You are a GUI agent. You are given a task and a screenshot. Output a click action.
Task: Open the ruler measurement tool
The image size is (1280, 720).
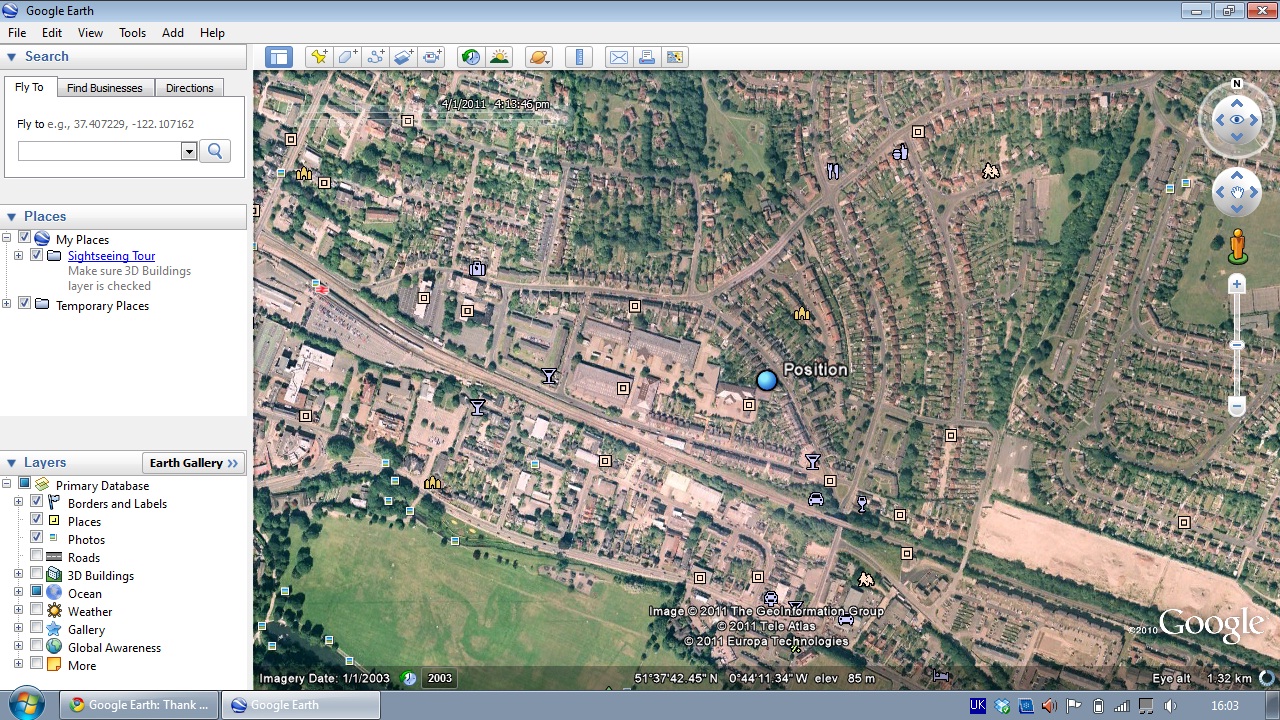[579, 57]
